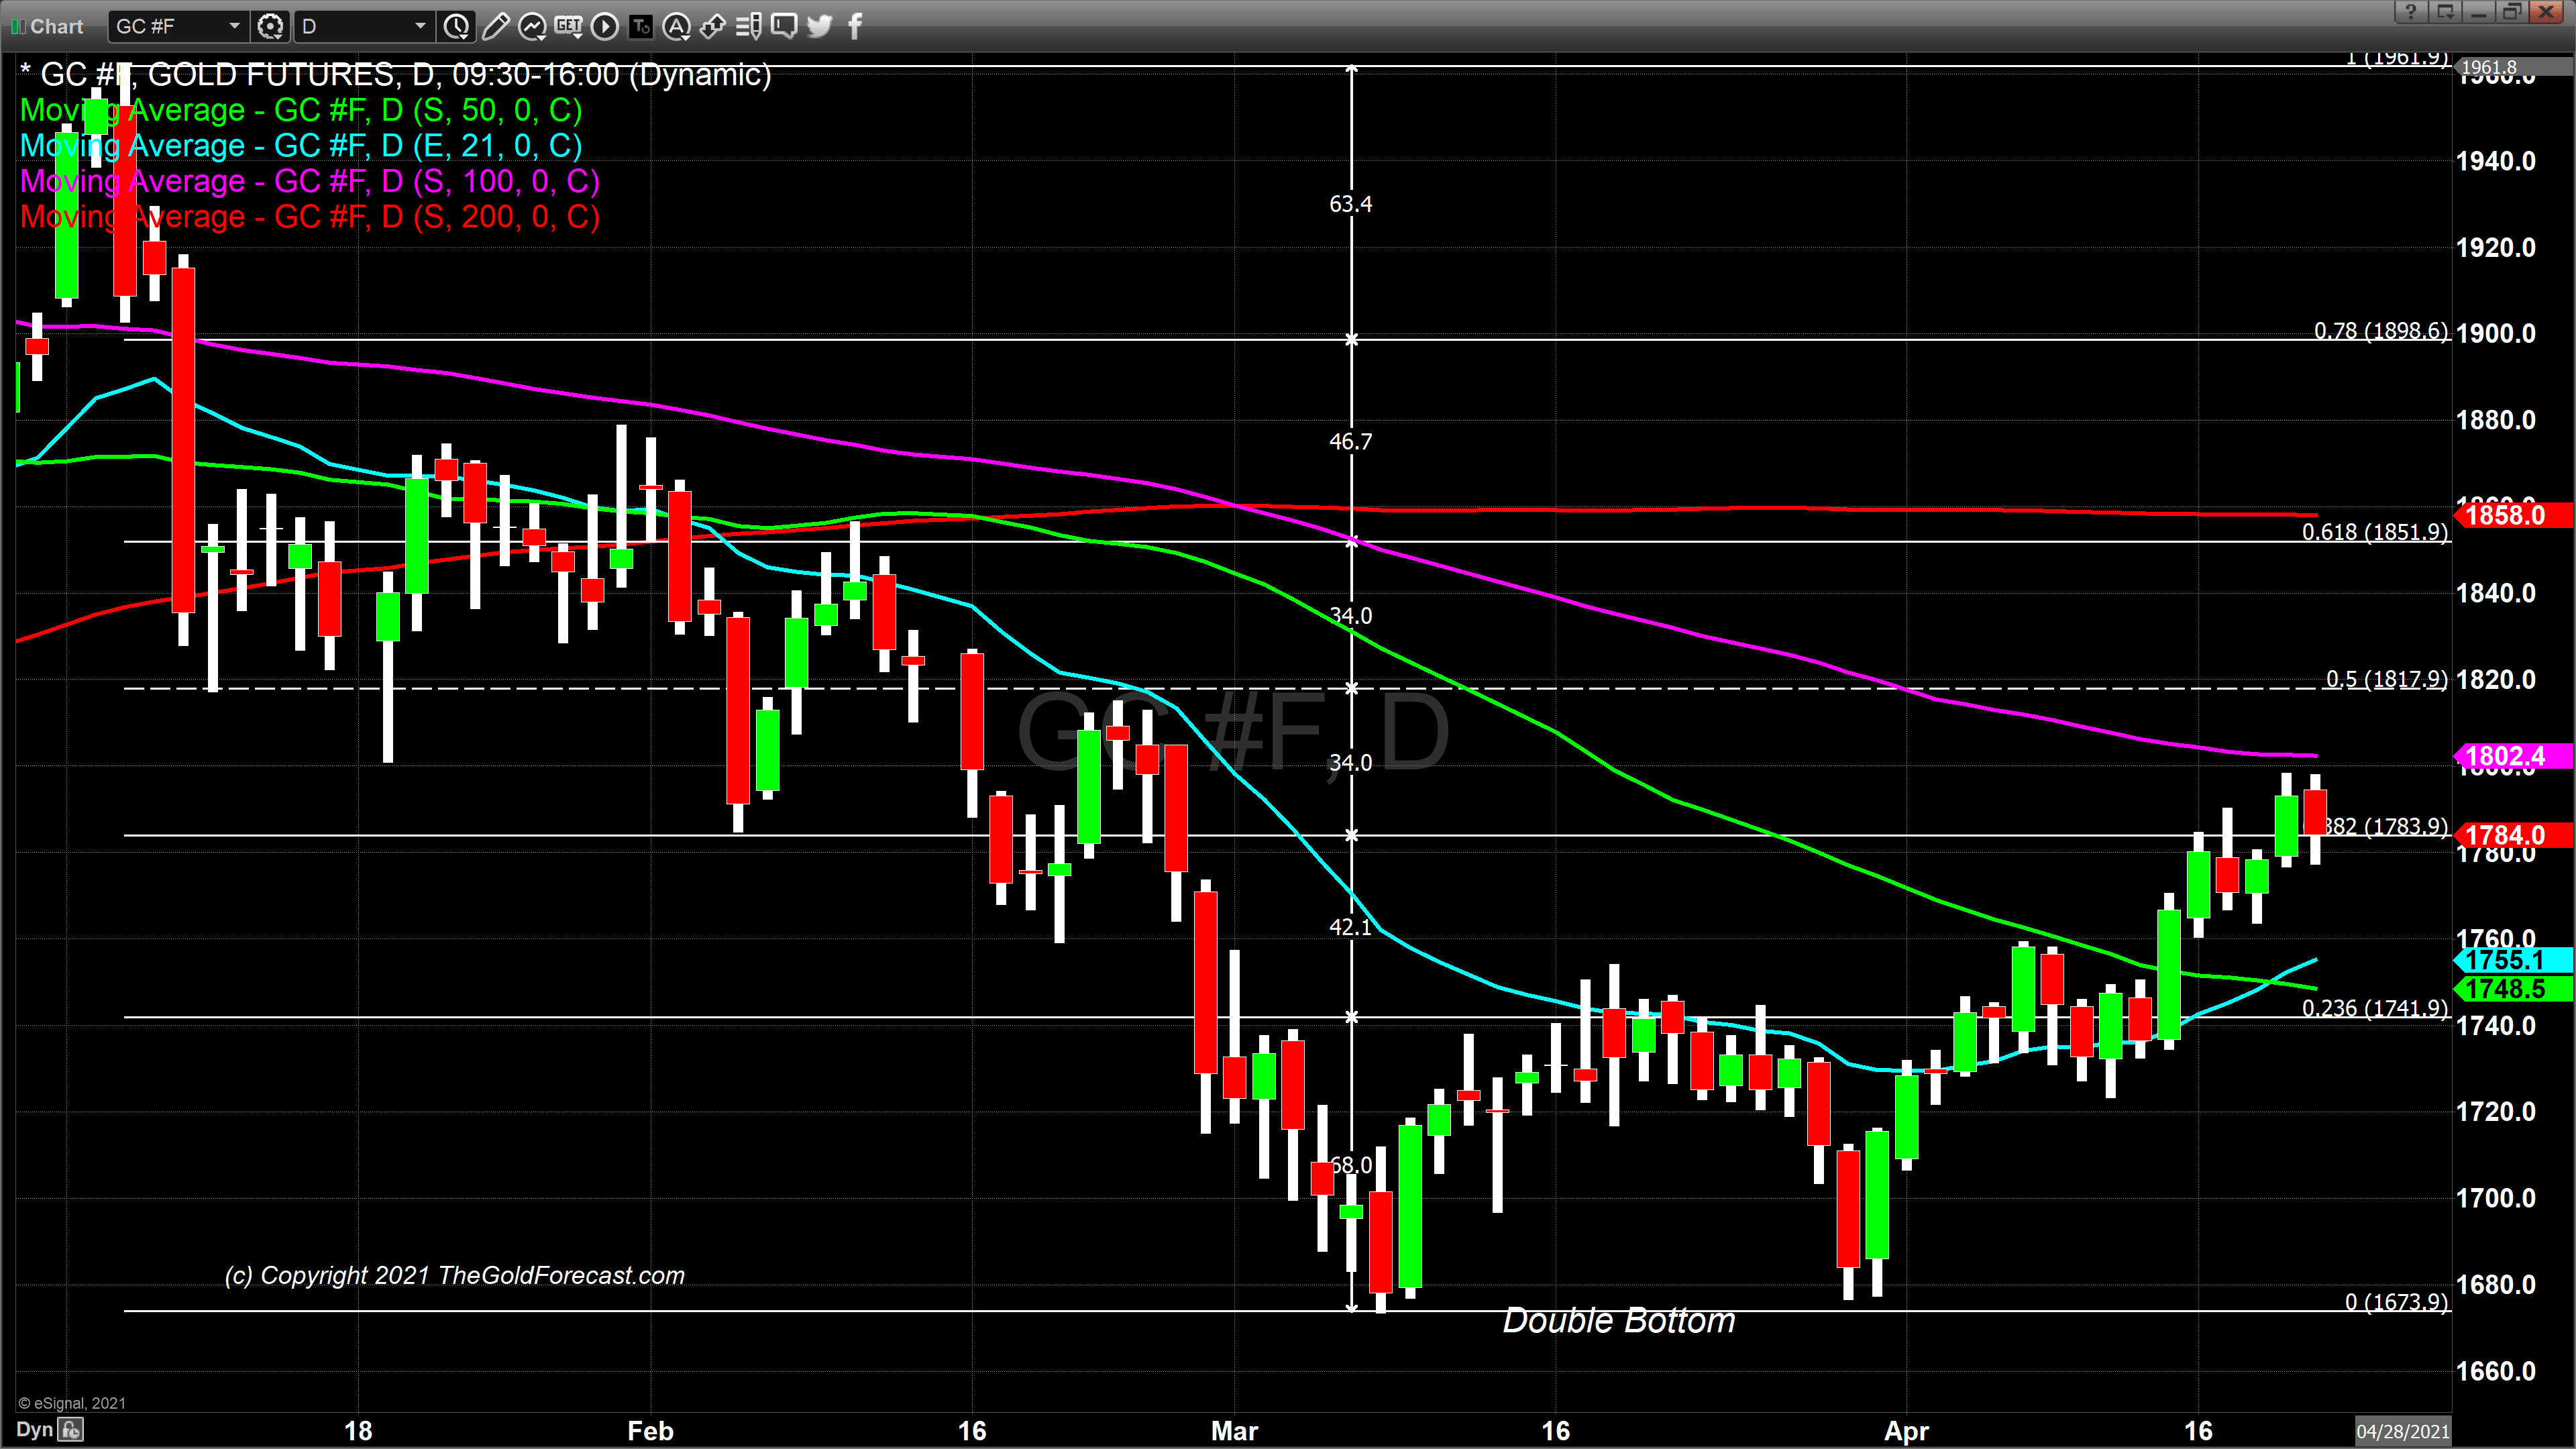Open the alerts A circle icon
The image size is (2576, 1449).
(x=677, y=27)
